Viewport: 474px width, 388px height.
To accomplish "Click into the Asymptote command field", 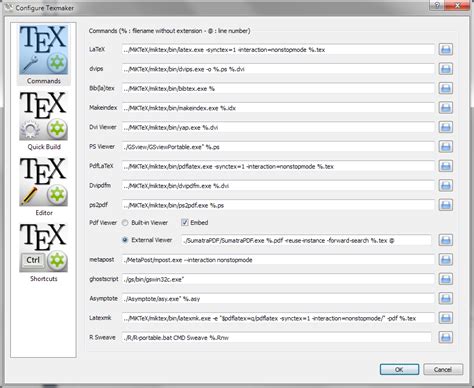I will (x=278, y=299).
